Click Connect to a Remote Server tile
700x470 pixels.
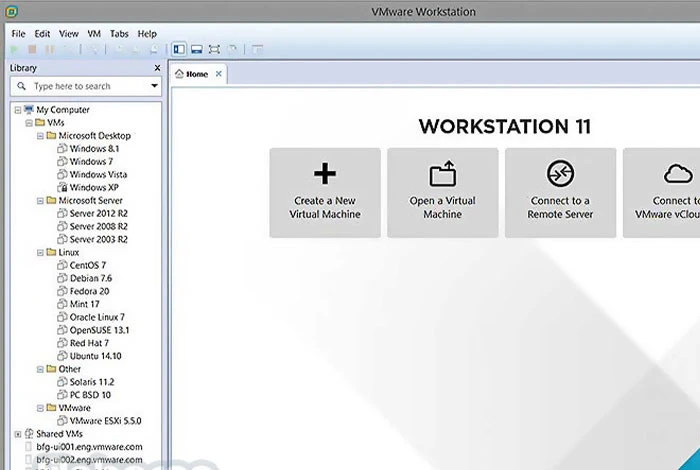point(560,193)
